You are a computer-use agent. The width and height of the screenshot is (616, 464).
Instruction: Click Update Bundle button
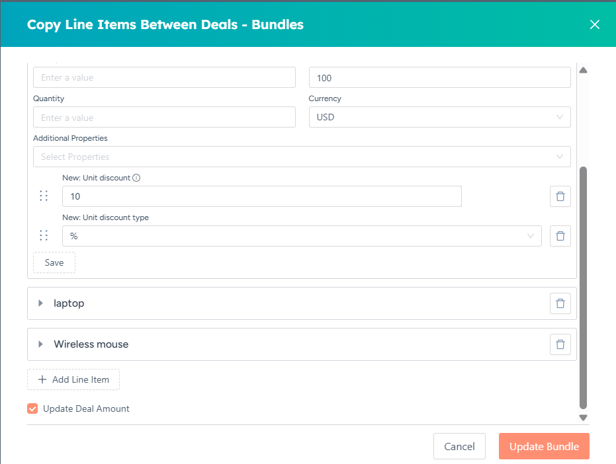pyautogui.click(x=544, y=446)
